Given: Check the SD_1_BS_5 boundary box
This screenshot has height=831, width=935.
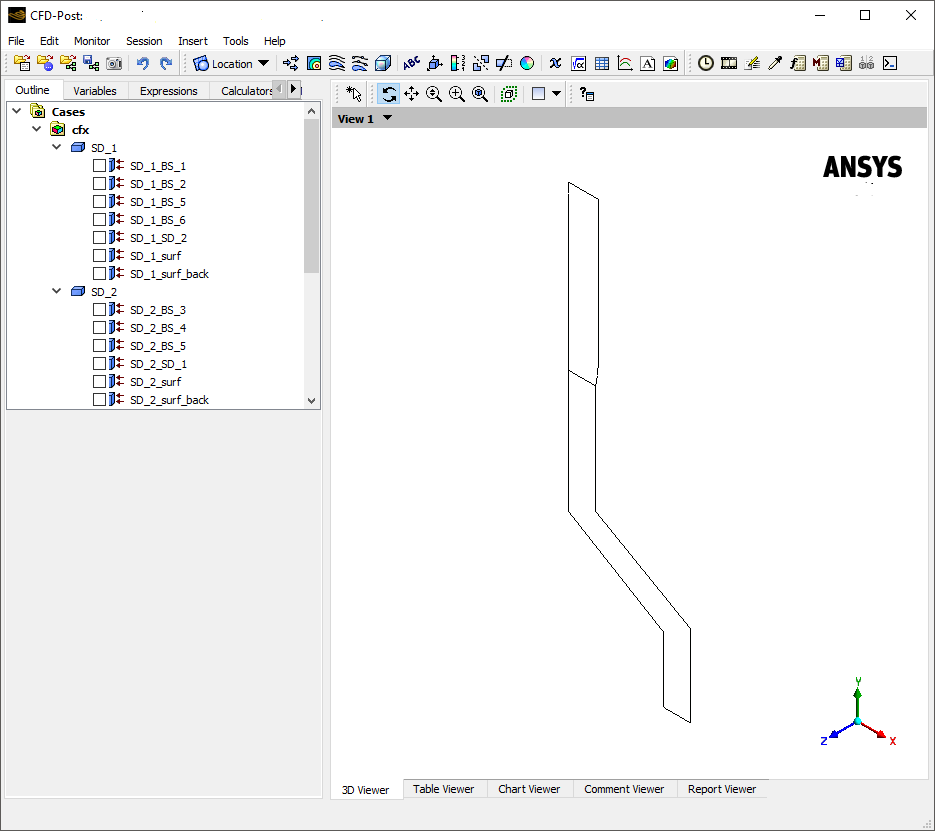Looking at the screenshot, I should coord(100,201).
